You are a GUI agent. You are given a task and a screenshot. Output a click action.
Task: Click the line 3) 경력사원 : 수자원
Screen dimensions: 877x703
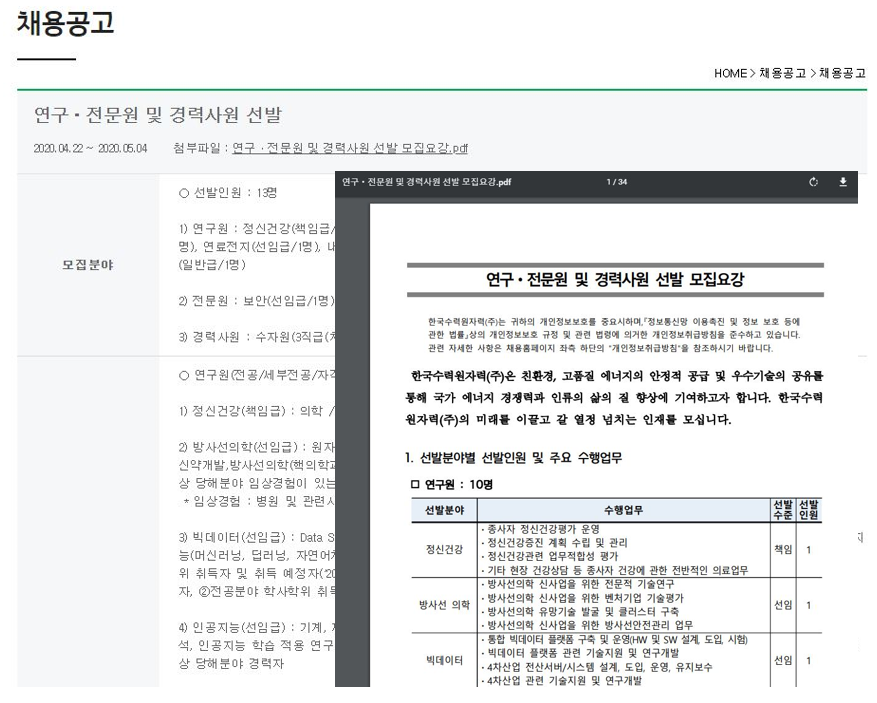257,337
